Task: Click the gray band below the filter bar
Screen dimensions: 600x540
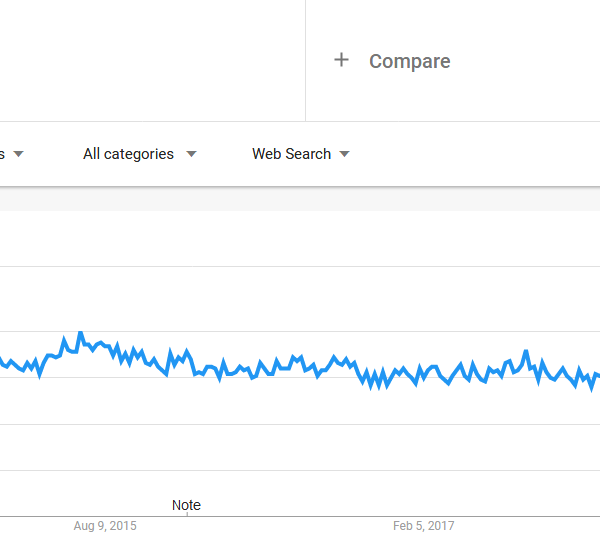Action: tap(300, 199)
